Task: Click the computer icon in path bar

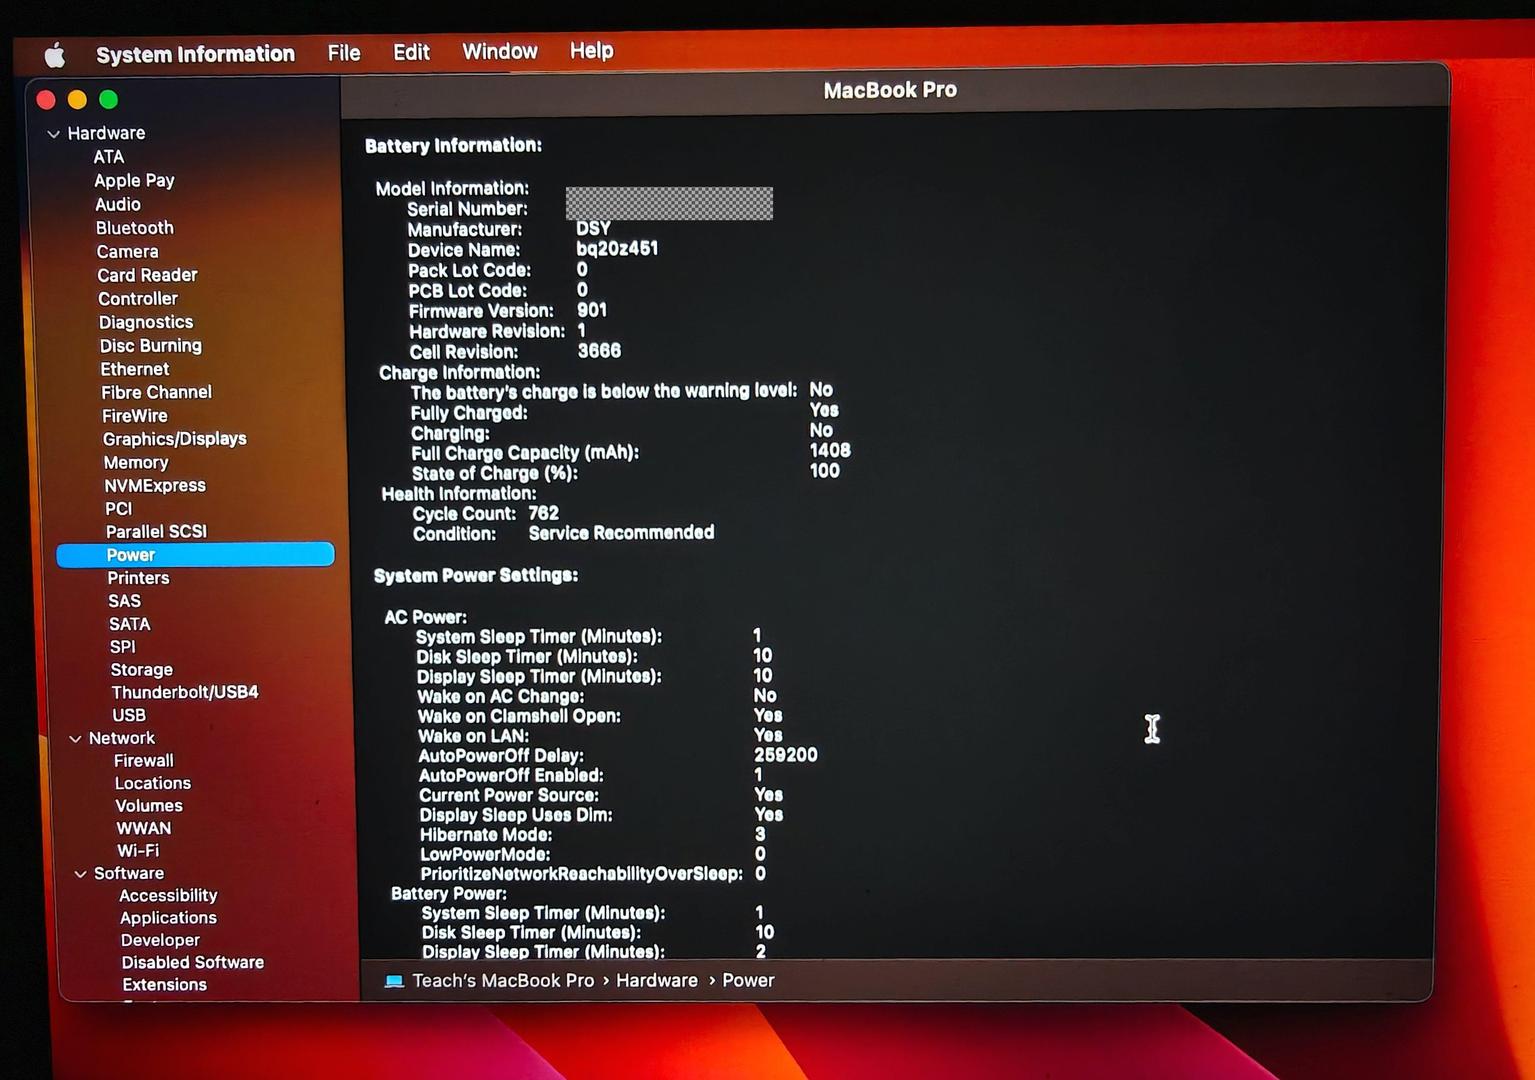Action: point(394,981)
